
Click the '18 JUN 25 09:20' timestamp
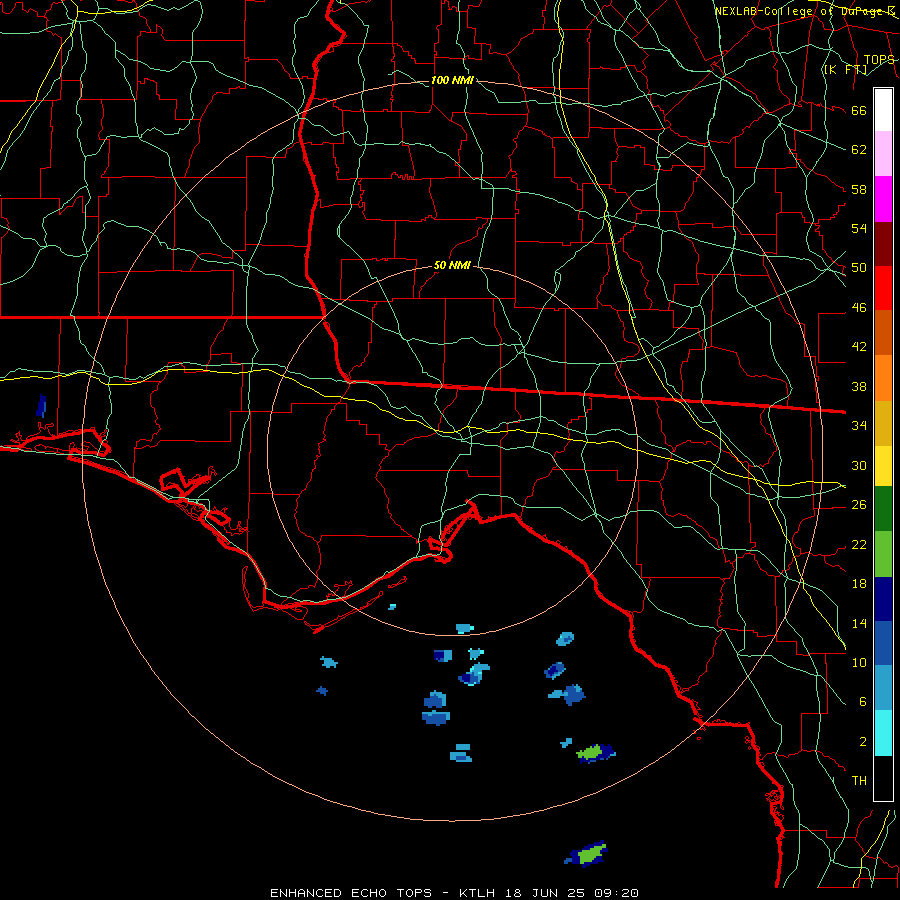[572, 893]
